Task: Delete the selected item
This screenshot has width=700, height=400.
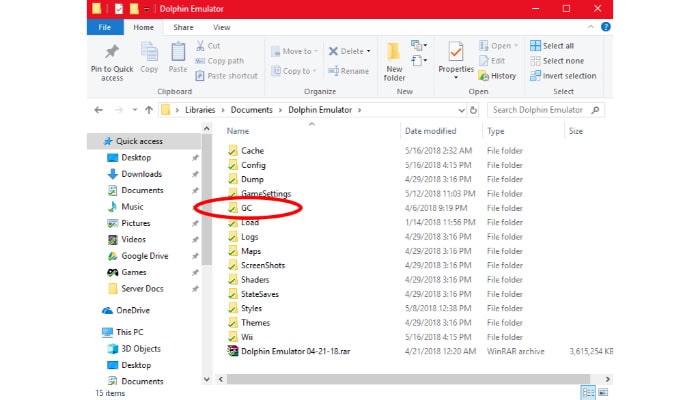Action: (346, 51)
